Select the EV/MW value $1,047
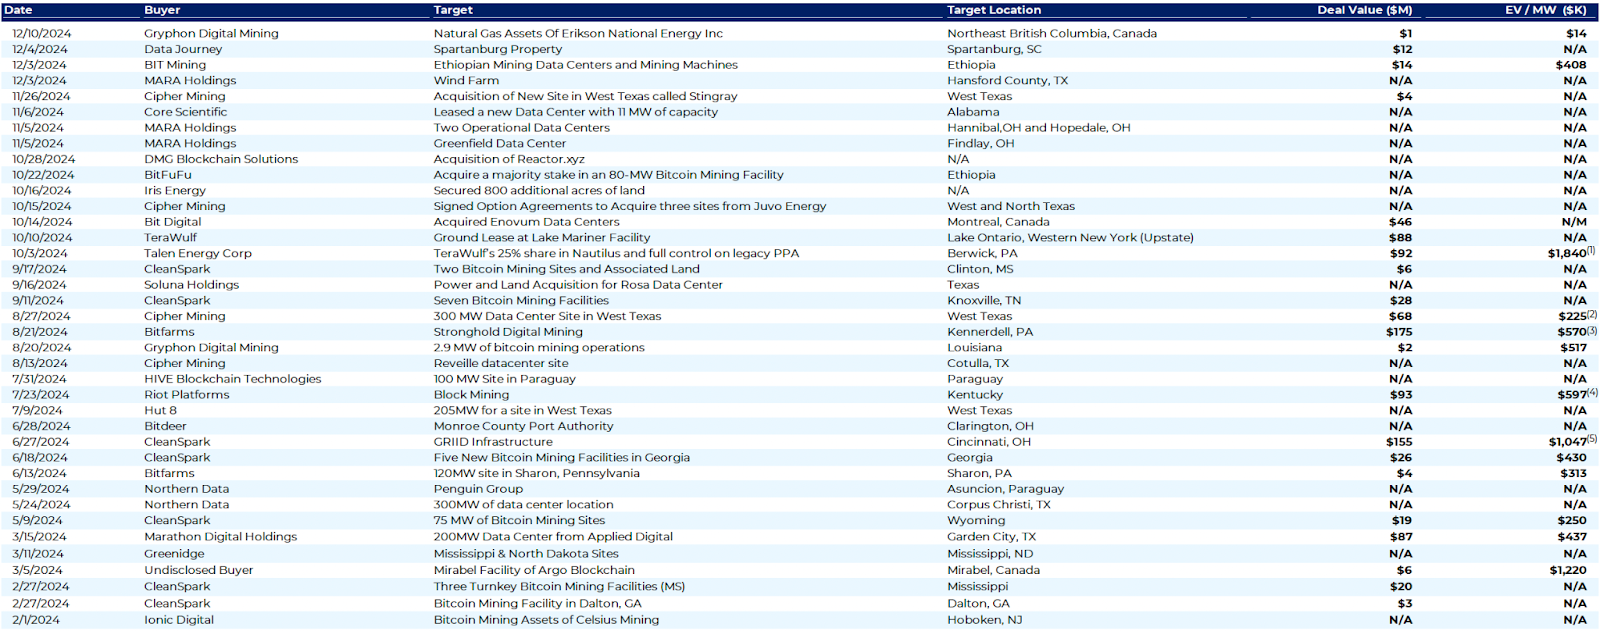The width and height of the screenshot is (1600, 631). tap(1567, 442)
